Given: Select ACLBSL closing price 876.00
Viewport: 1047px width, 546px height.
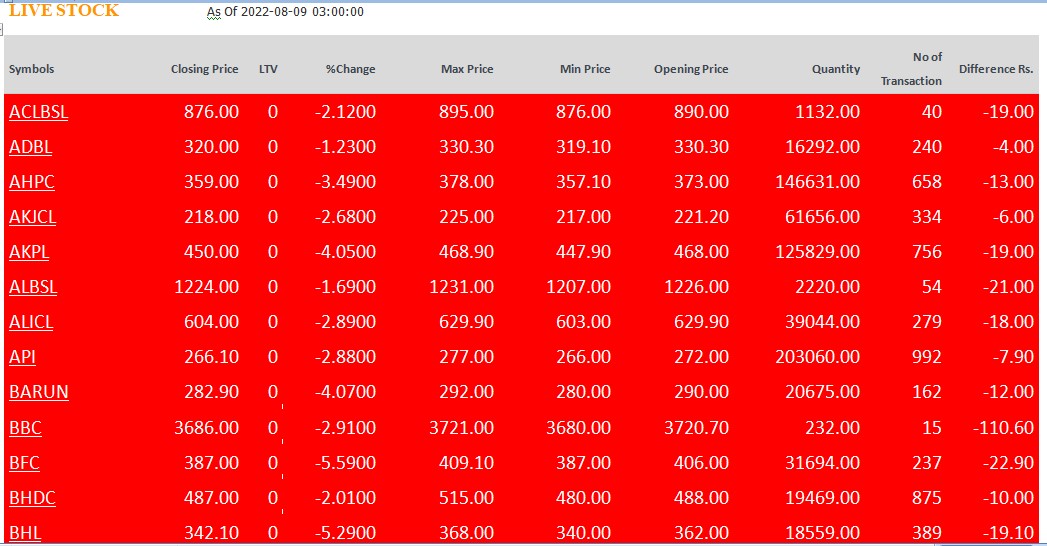Looking at the screenshot, I should coord(211,111).
